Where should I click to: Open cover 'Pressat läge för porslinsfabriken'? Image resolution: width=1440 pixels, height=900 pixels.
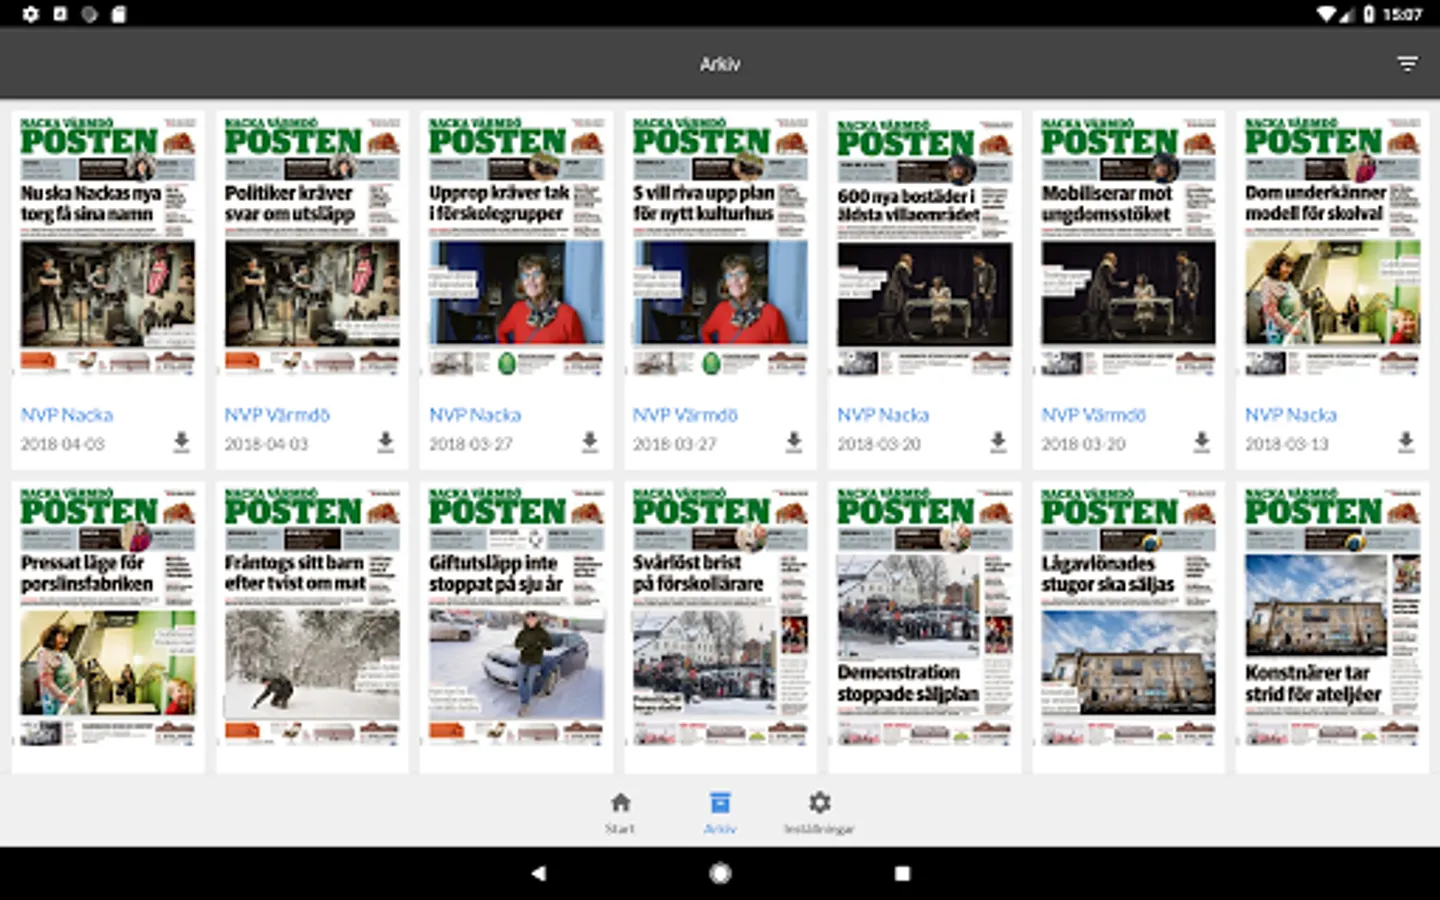point(108,617)
